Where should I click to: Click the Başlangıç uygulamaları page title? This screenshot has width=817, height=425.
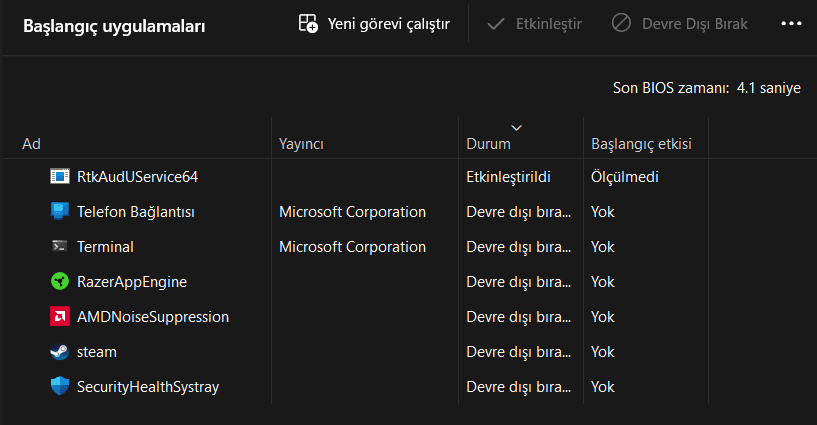pyautogui.click(x=114, y=26)
